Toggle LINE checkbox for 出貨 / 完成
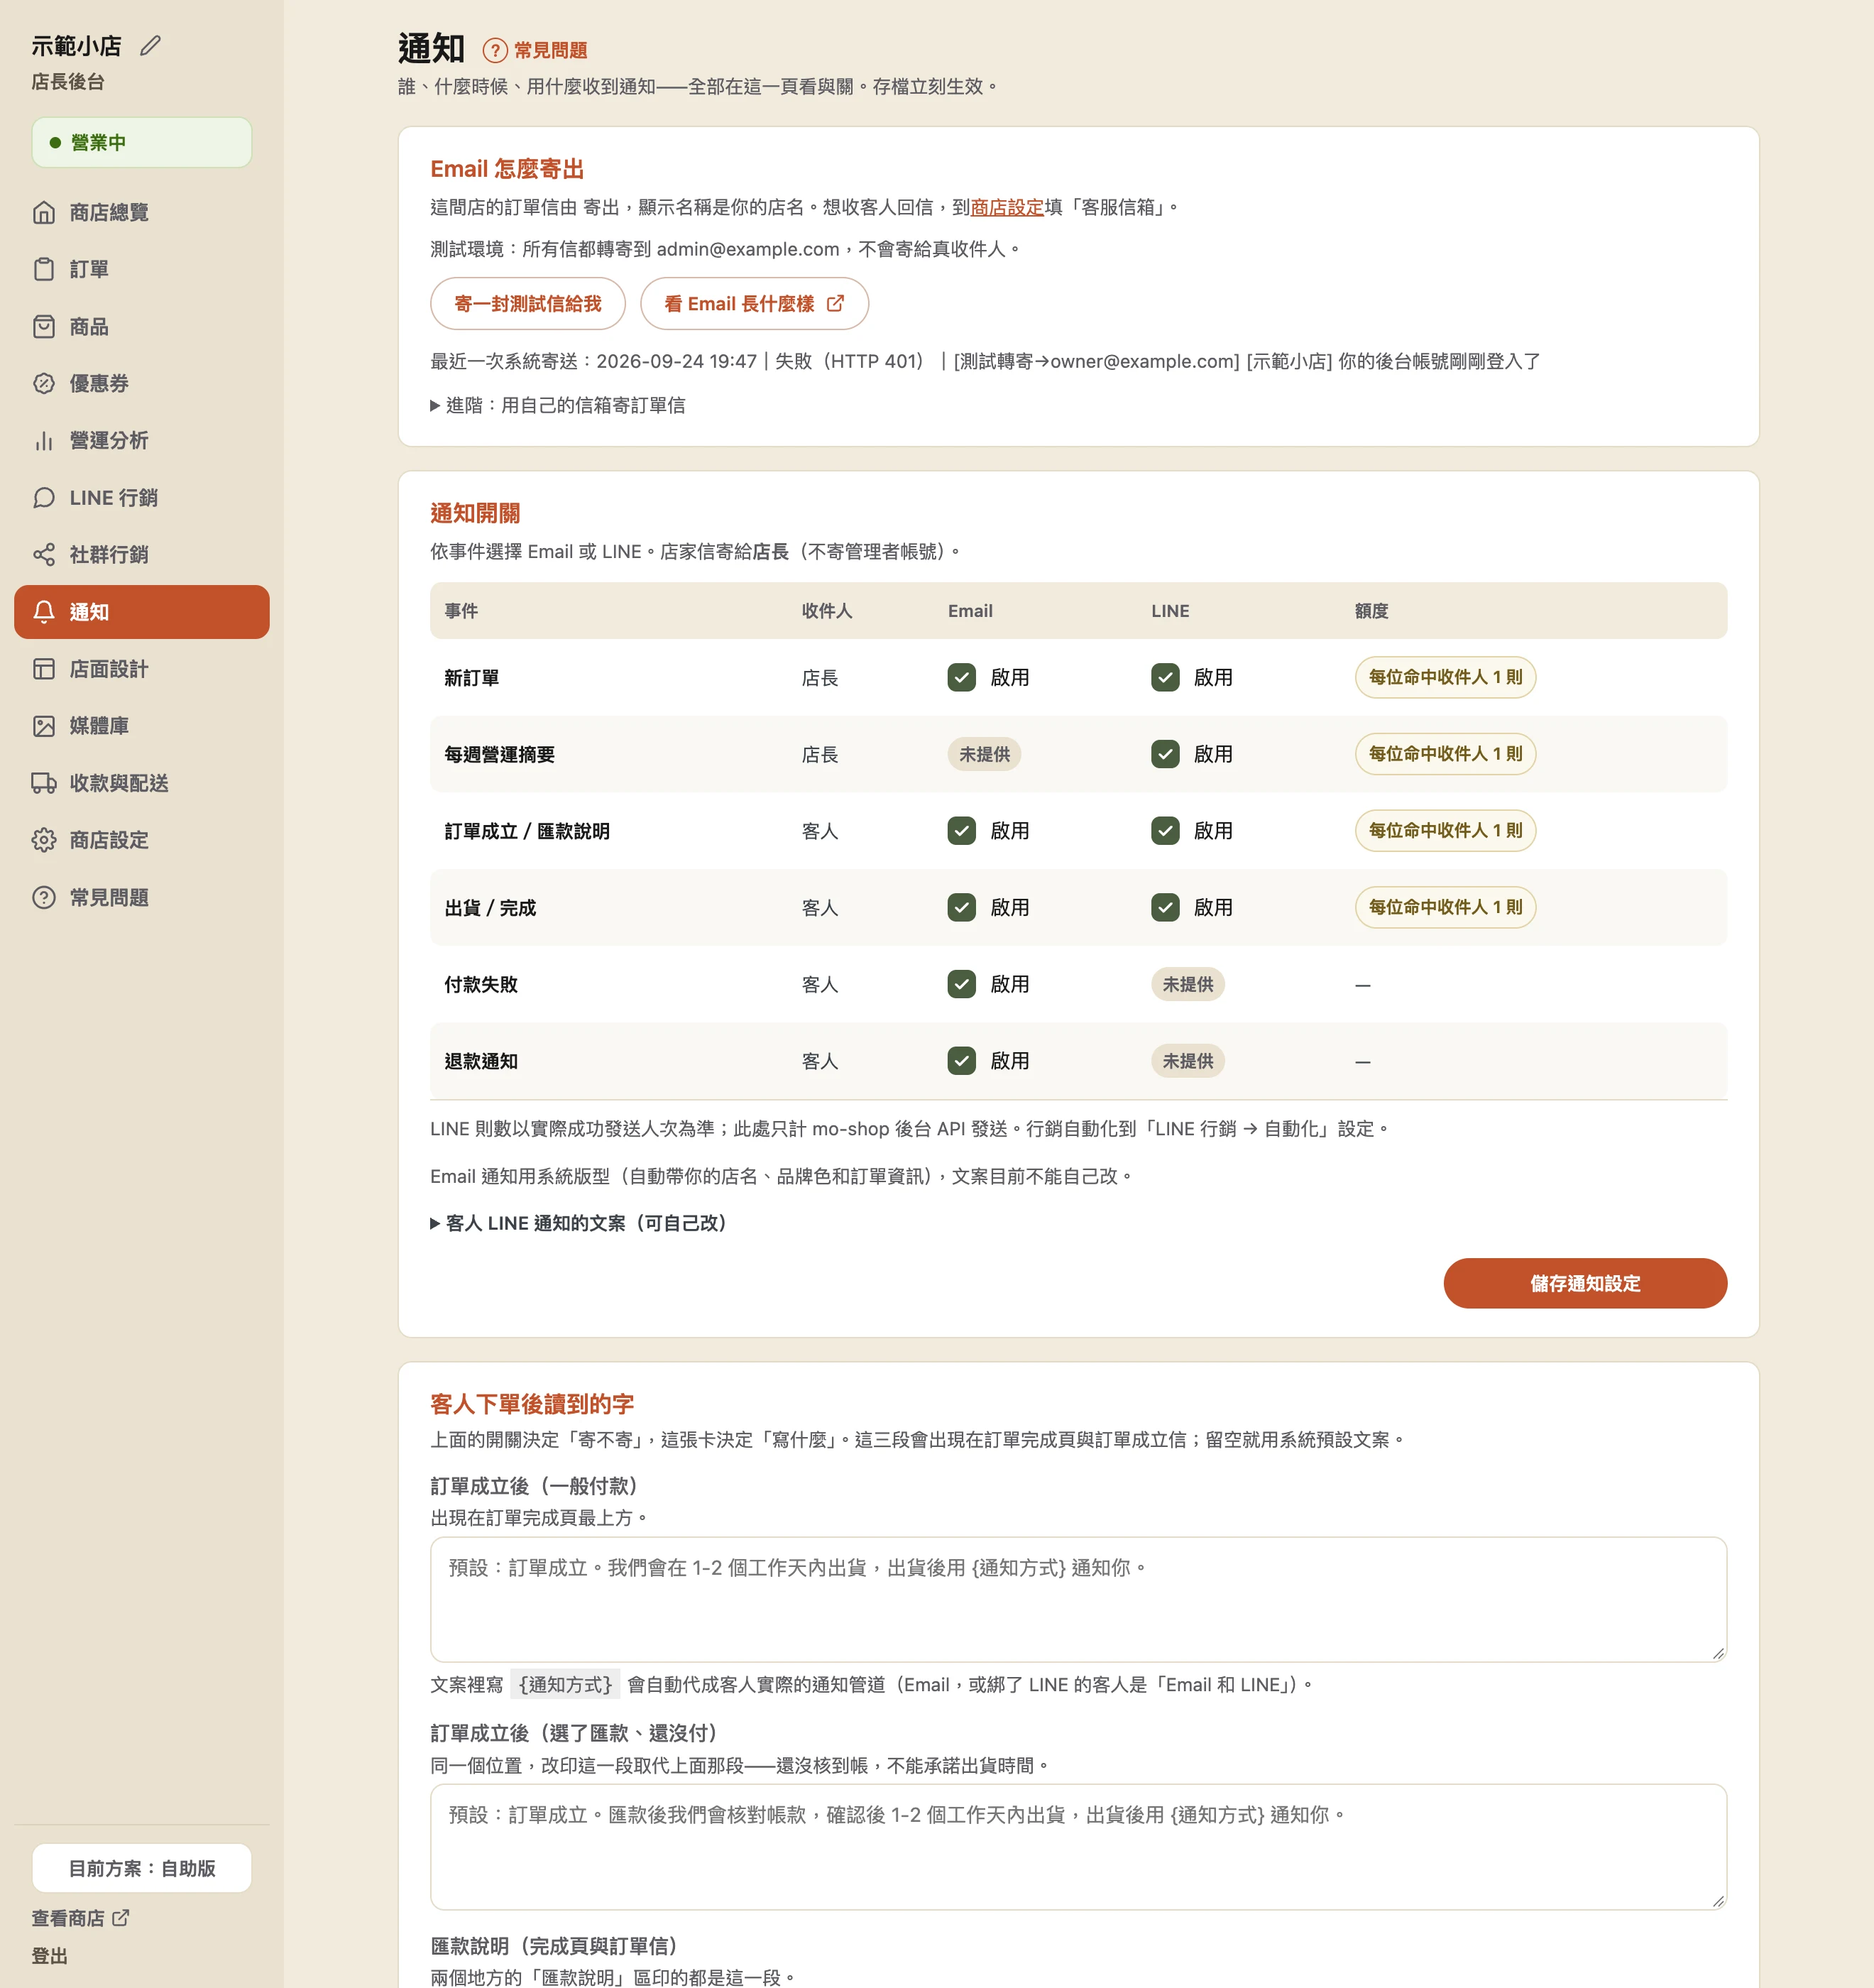Image resolution: width=1874 pixels, height=1988 pixels. (1165, 907)
